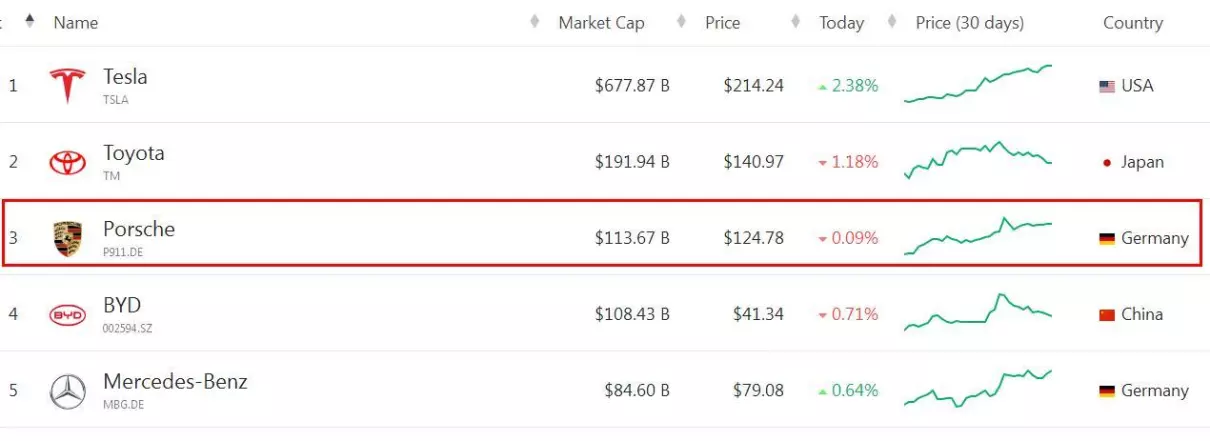Click the Price (30 days) header

(970, 22)
